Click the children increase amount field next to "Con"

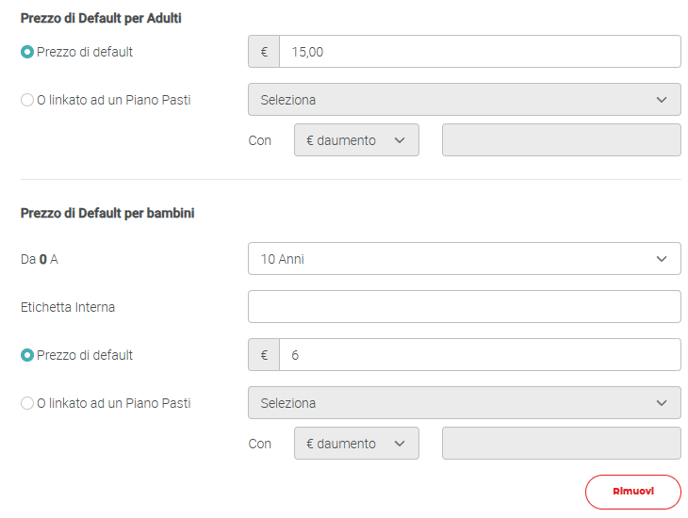561,443
